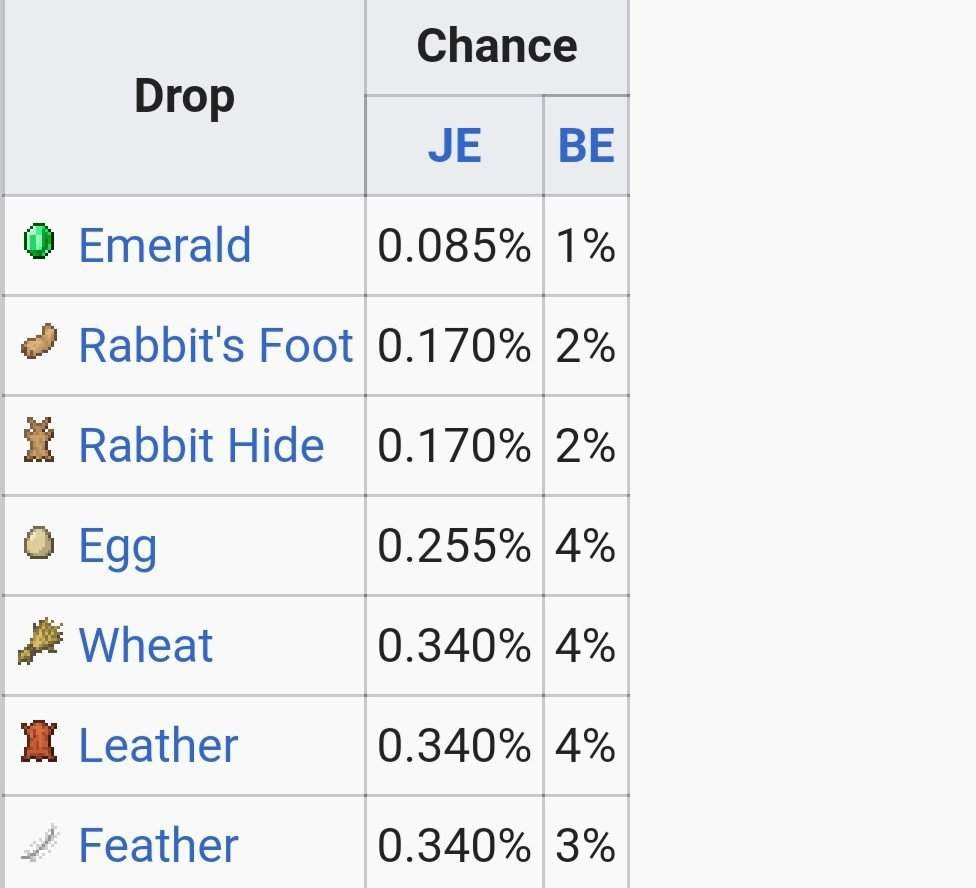The height and width of the screenshot is (888, 976).
Task: Click the Feather 3% BE chance cell
Action: pyautogui.click(x=586, y=846)
